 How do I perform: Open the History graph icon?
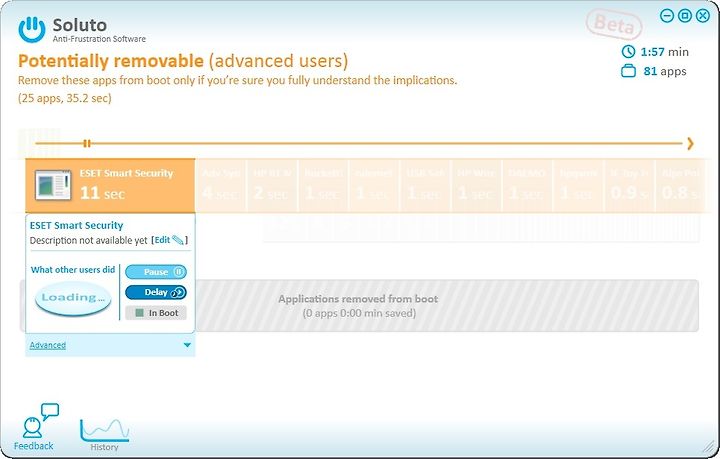point(105,431)
